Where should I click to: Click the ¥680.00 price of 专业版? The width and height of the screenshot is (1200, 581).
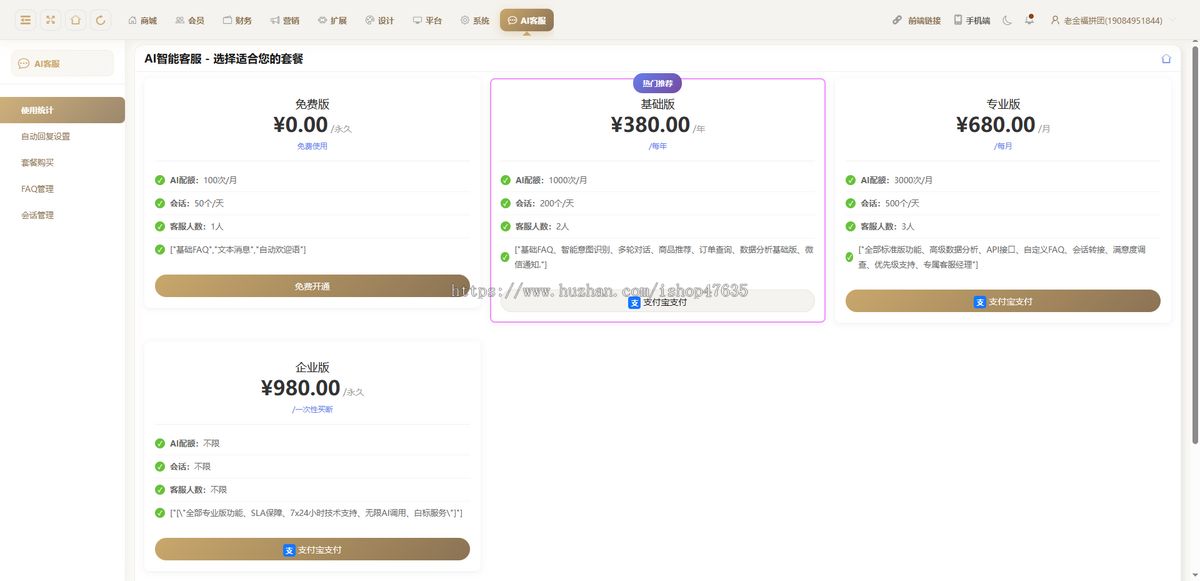coord(996,125)
